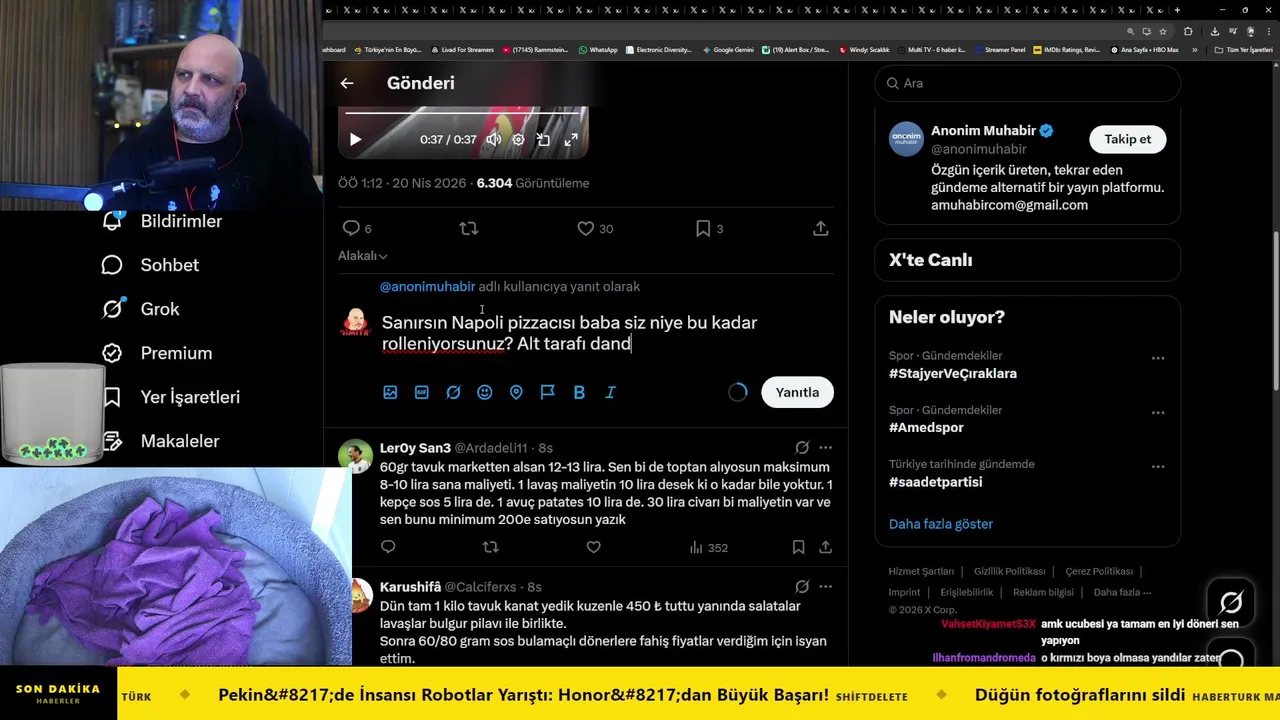Toggle italic formatting in reply
Viewport: 1280px width, 720px height.
coord(610,393)
